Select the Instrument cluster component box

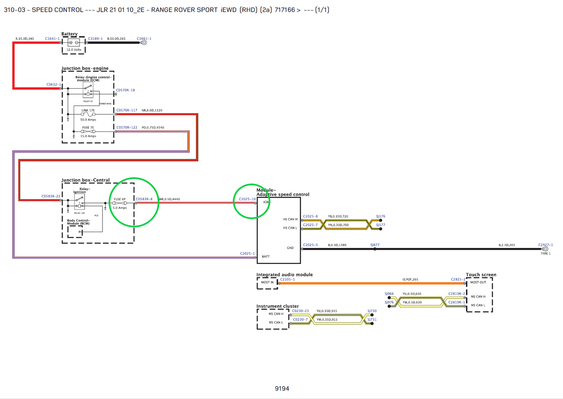[x=273, y=319]
